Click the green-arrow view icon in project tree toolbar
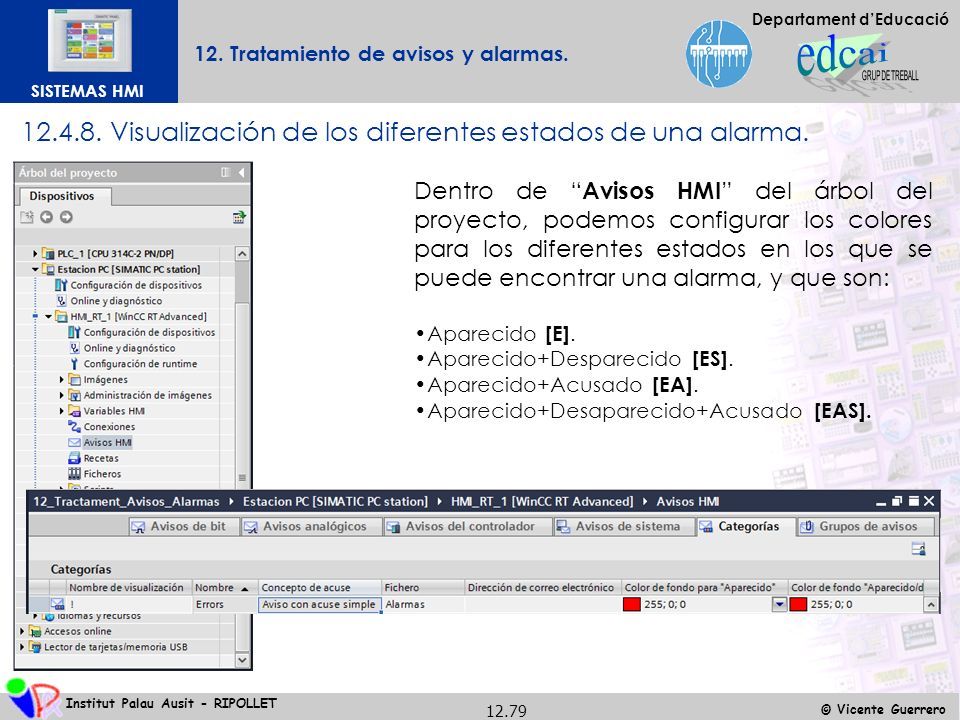Screen dimensions: 960x720 pos(239,217)
